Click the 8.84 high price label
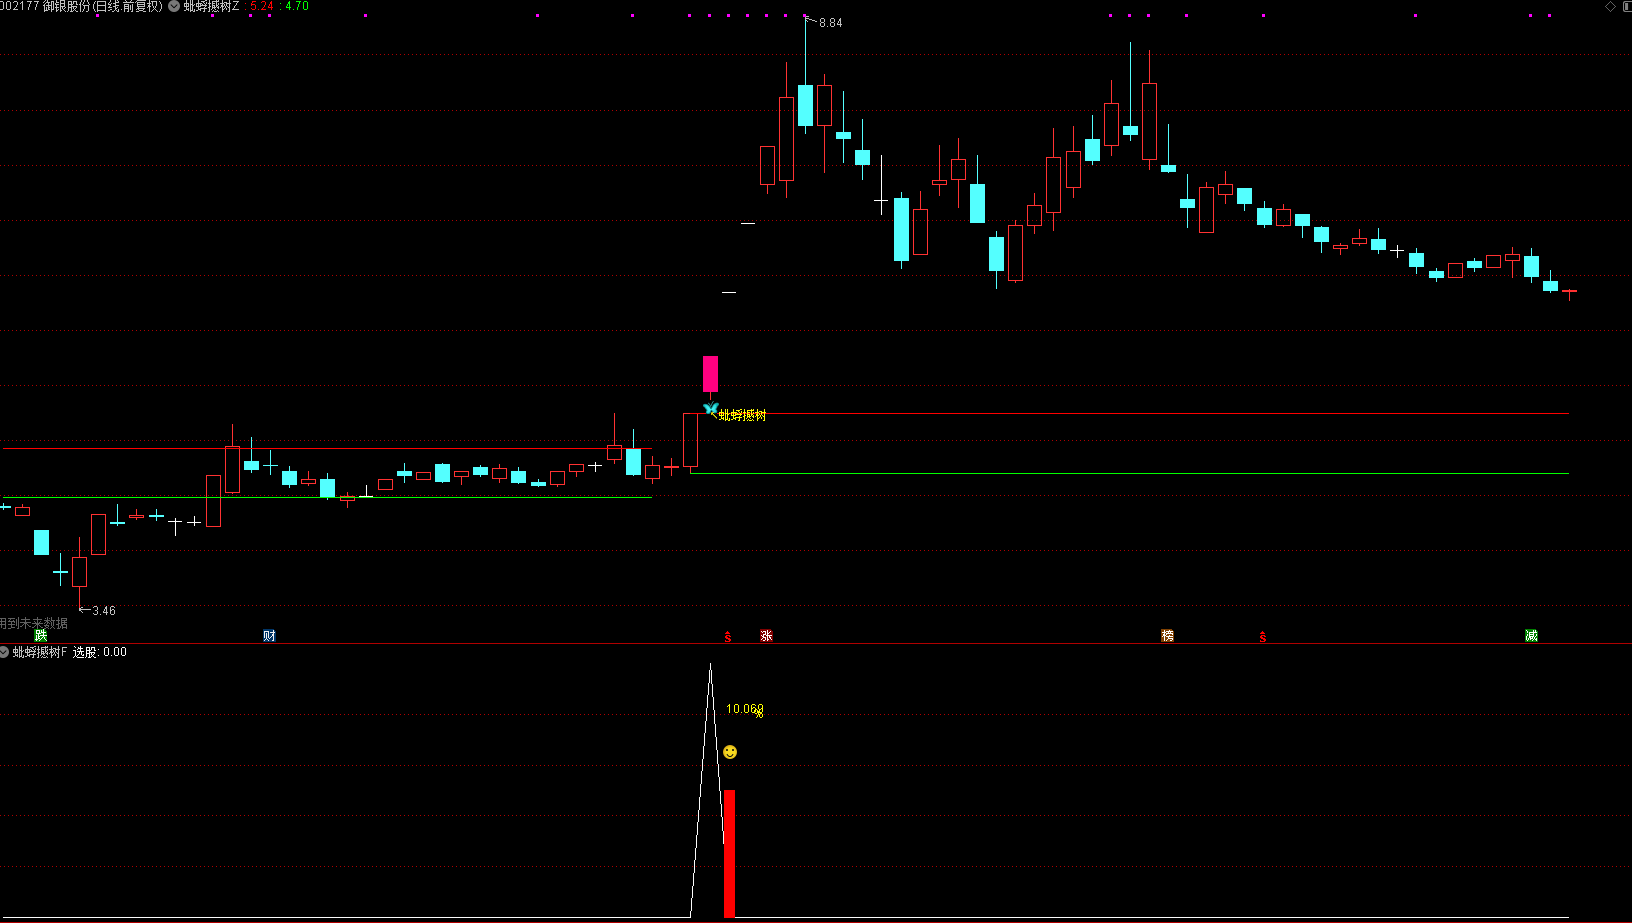The width and height of the screenshot is (1632, 923). pos(830,23)
